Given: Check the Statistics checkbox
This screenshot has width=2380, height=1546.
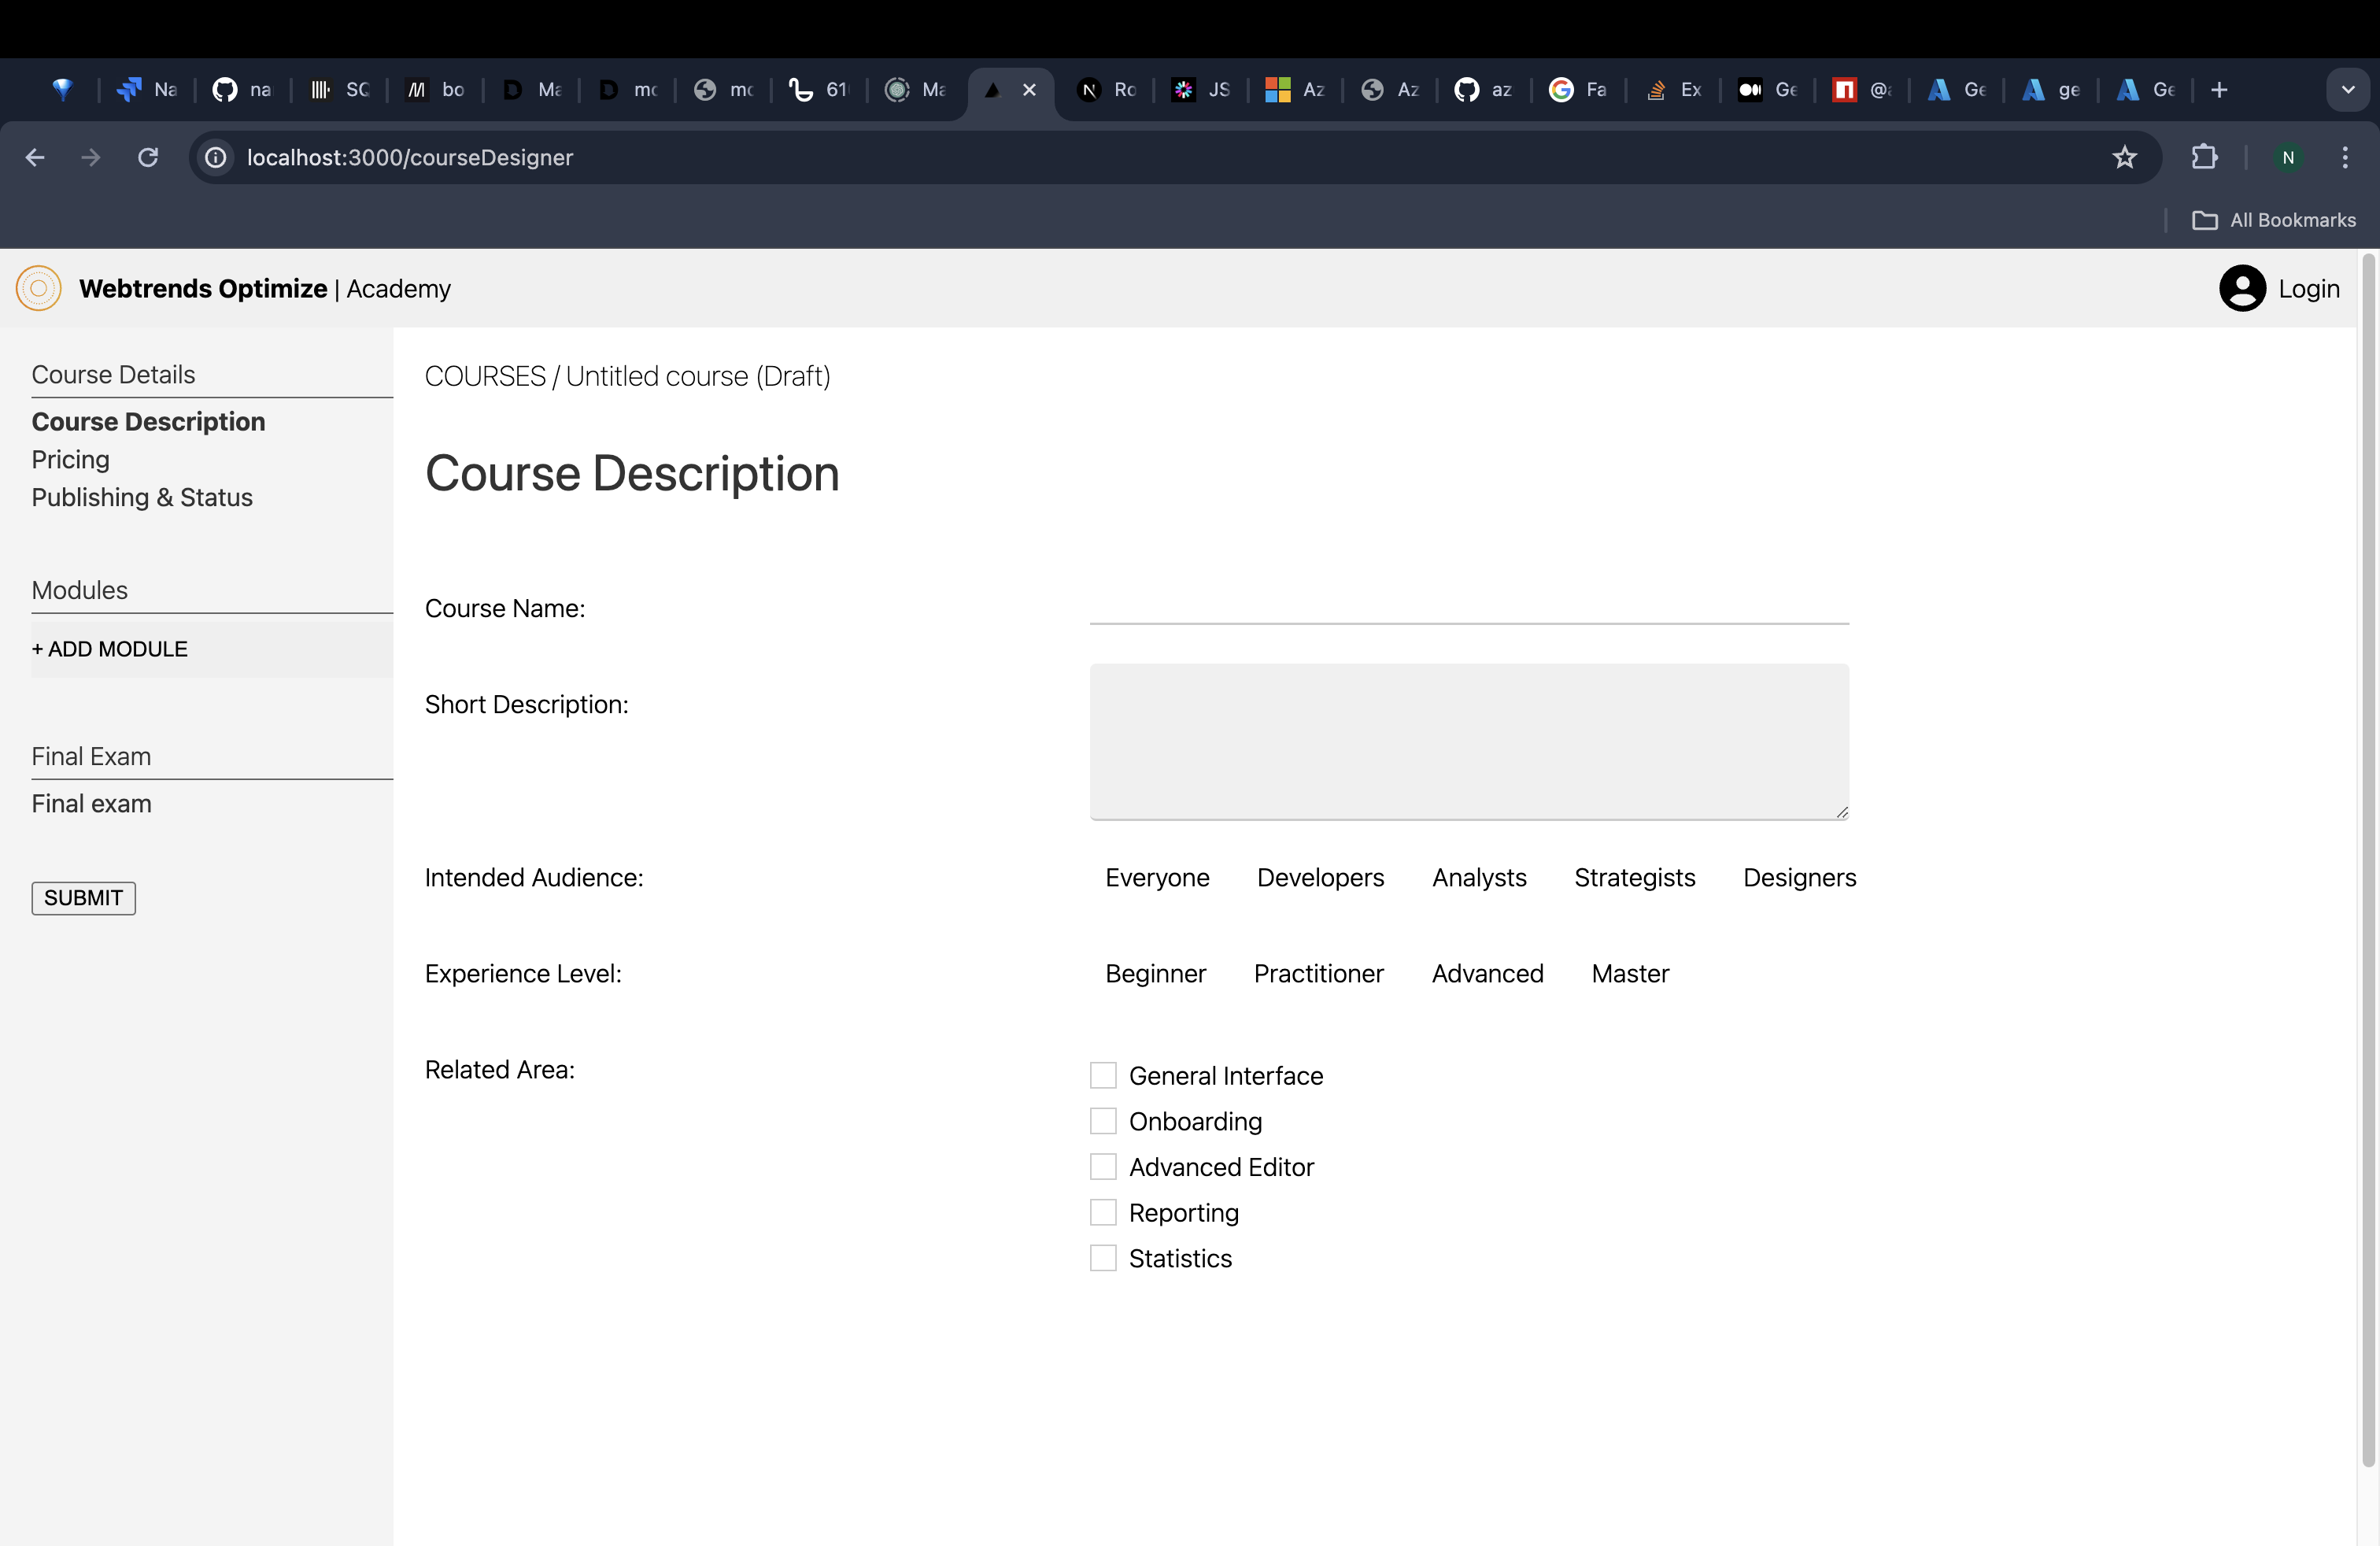Looking at the screenshot, I should 1103,1259.
